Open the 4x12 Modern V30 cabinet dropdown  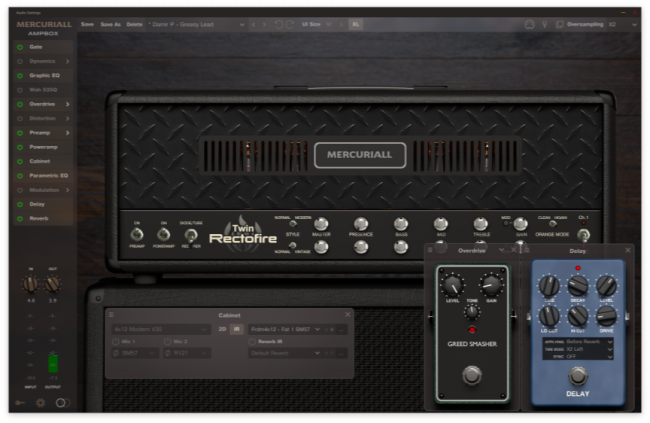pos(159,328)
